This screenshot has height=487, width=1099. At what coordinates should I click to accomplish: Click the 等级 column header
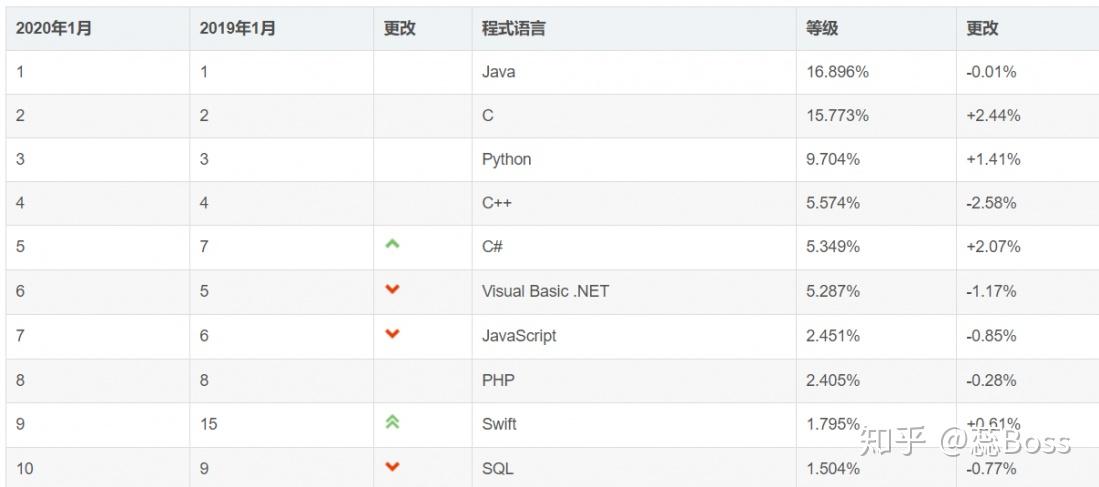(x=822, y=28)
